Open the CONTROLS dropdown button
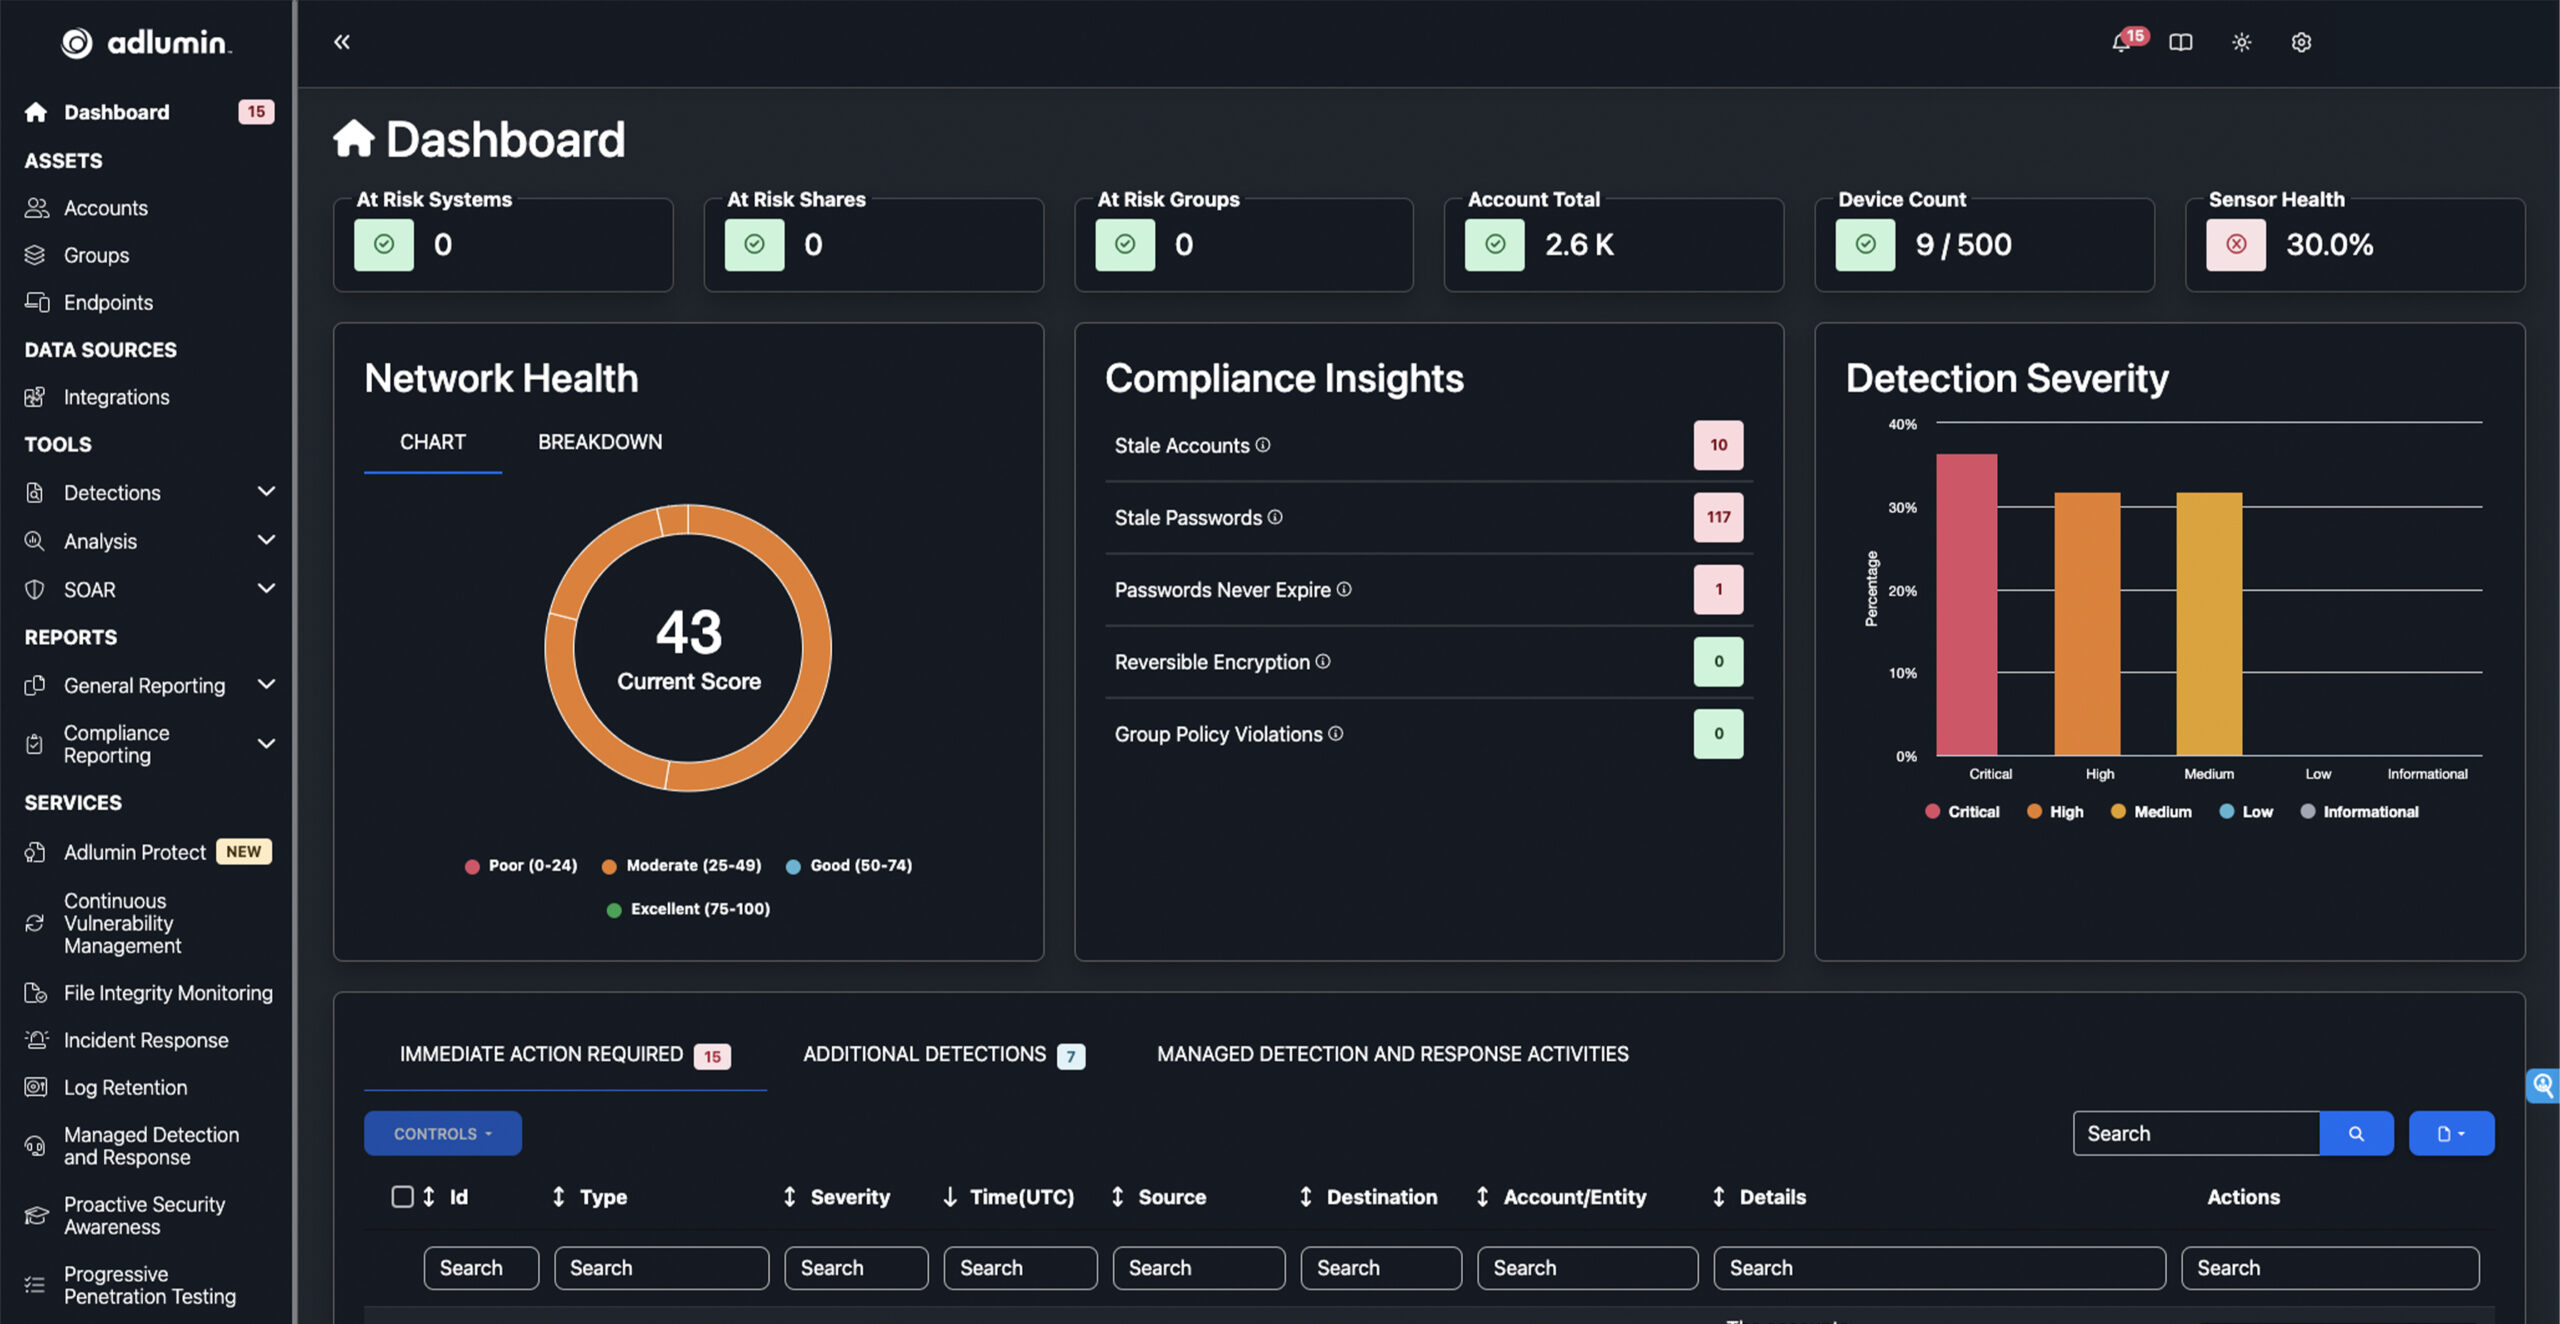This screenshot has width=2560, height=1324. click(x=442, y=1133)
